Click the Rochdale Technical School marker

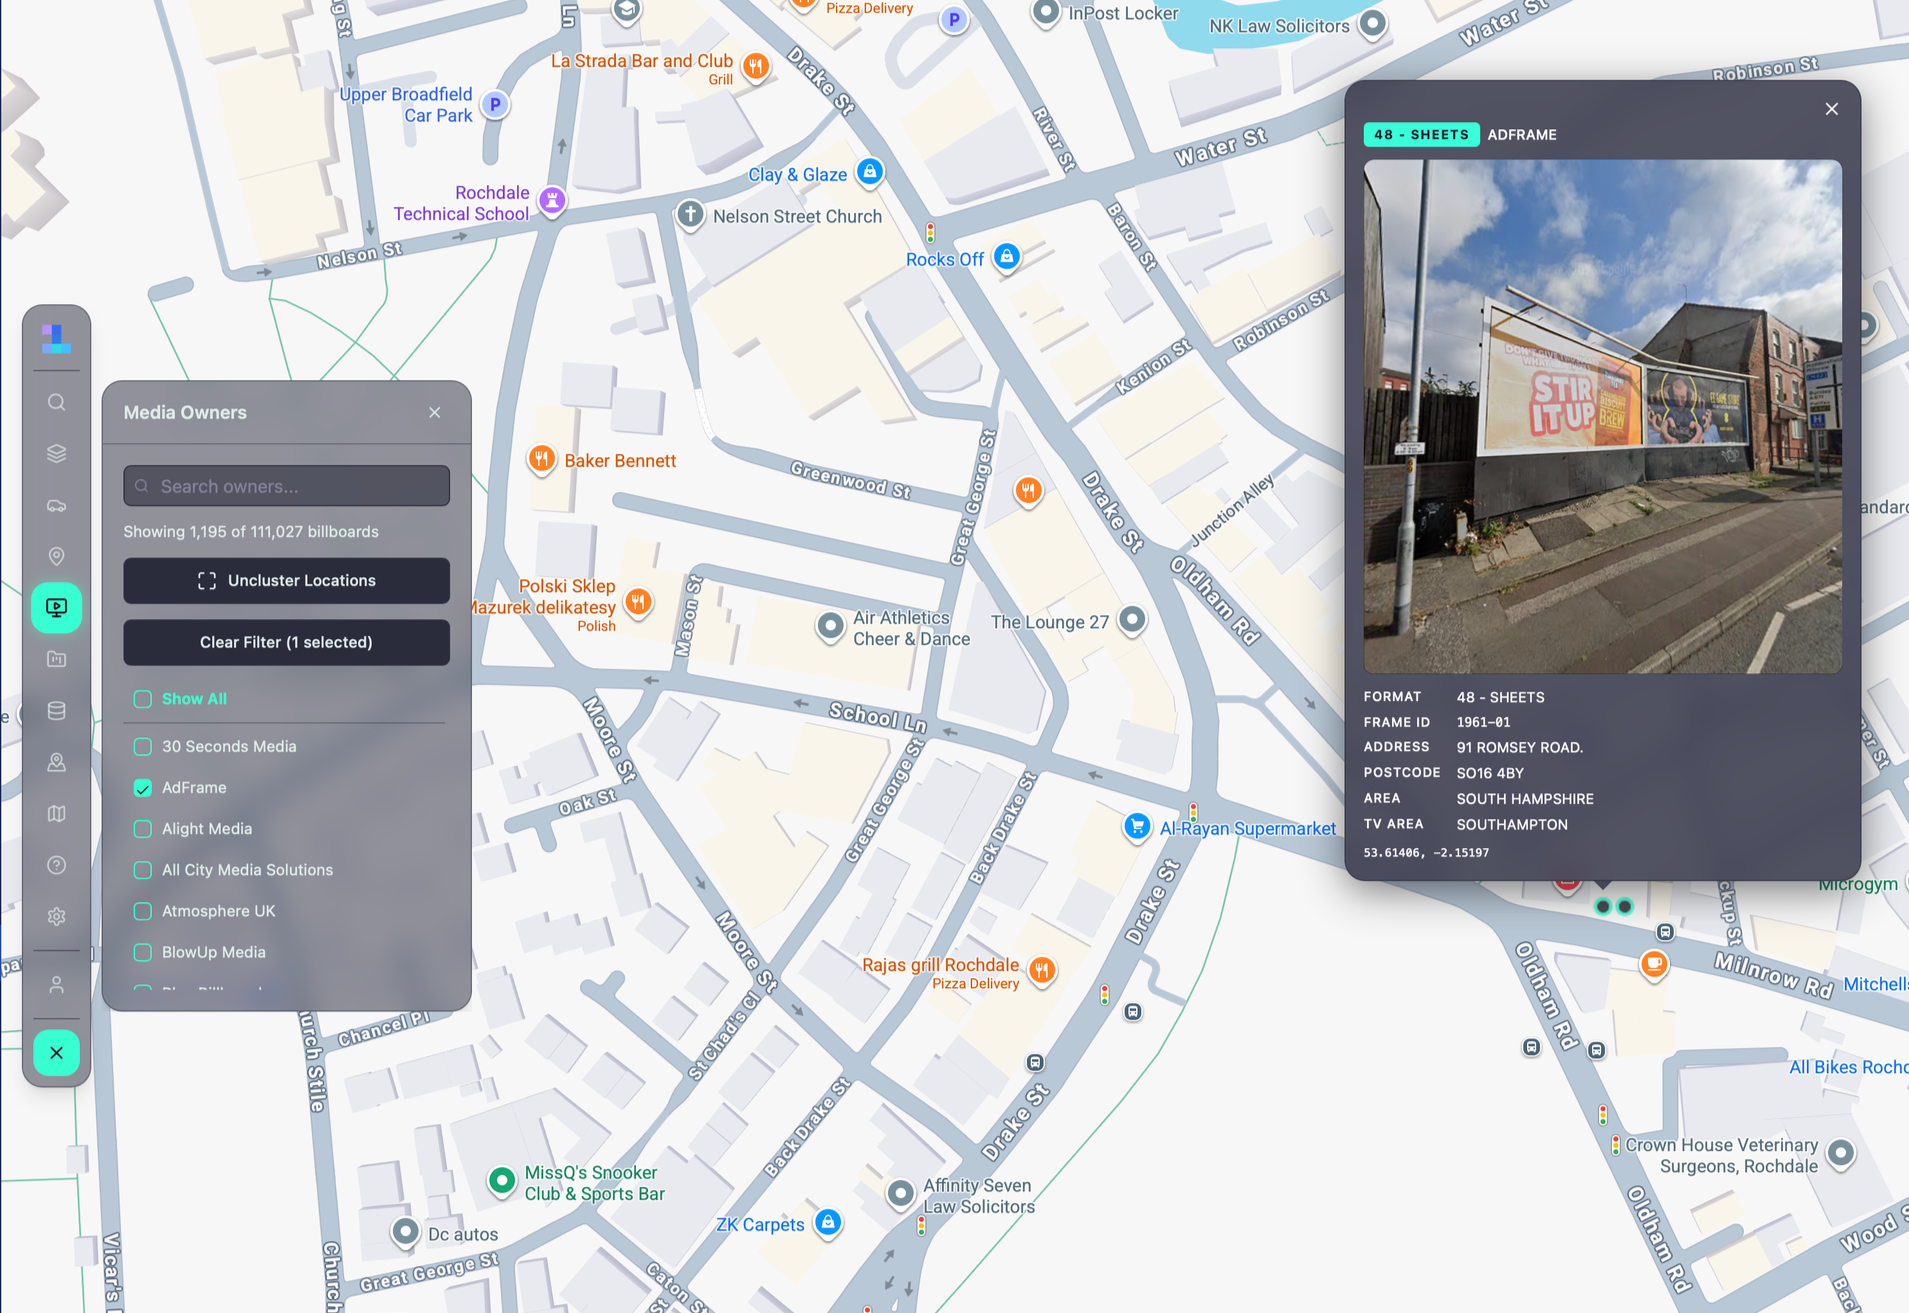552,200
